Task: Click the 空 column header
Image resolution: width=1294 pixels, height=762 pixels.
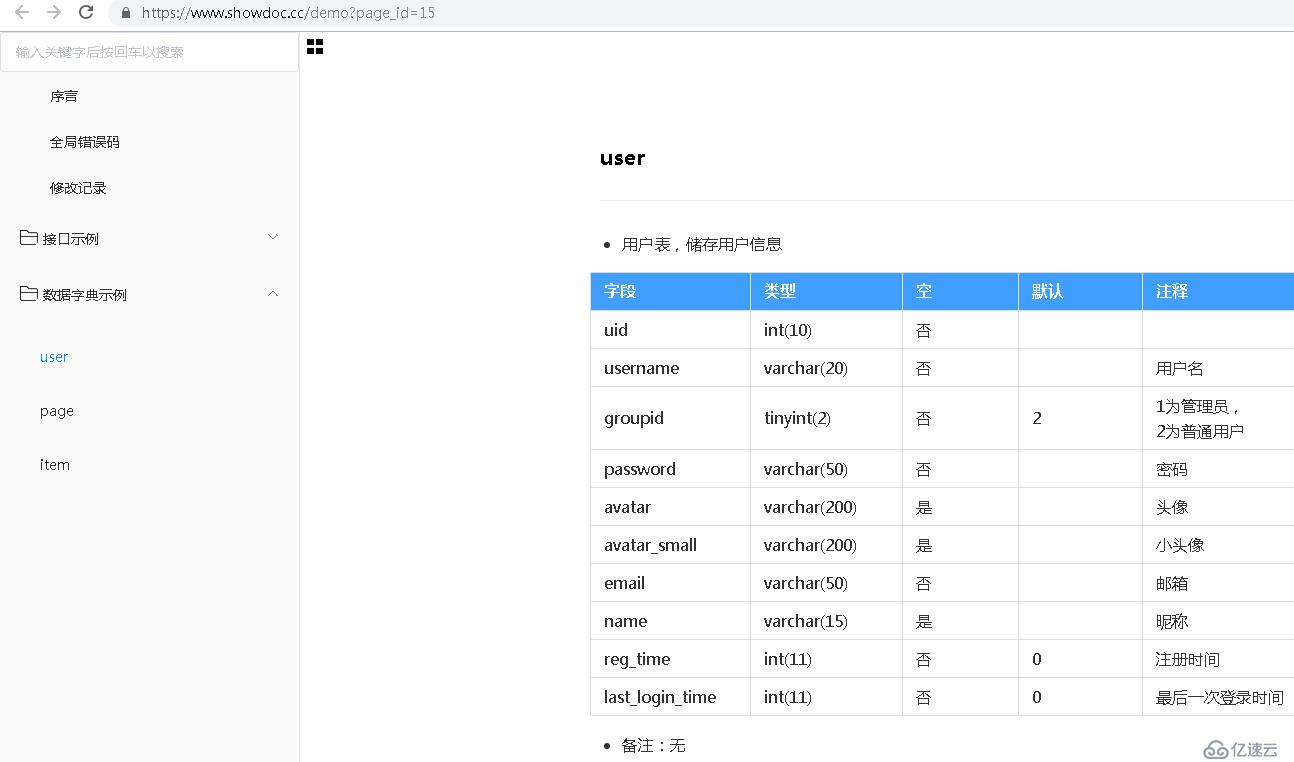Action: 961,292
